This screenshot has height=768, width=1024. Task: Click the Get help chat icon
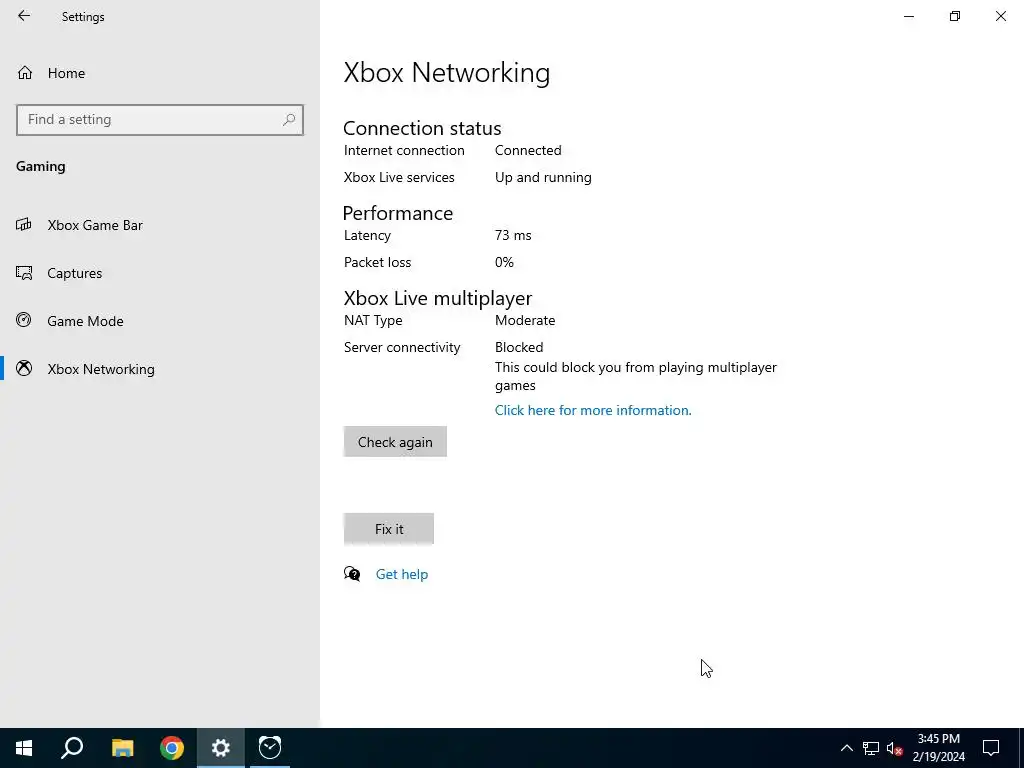click(352, 574)
